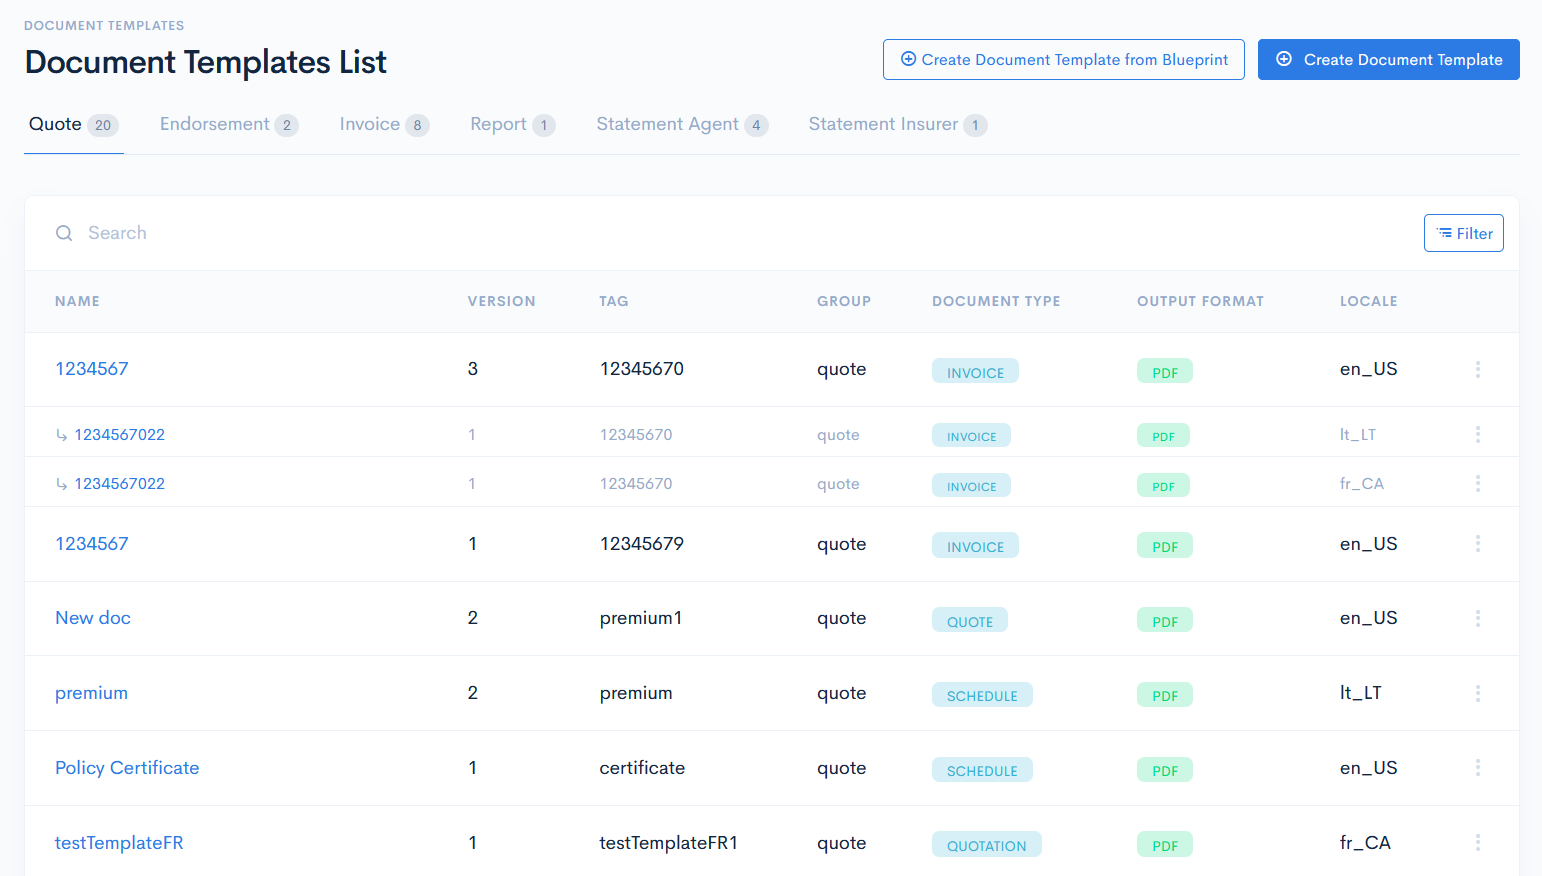The height and width of the screenshot is (876, 1542).
Task: Switch to the Endorsement tab
Action: tap(213, 123)
